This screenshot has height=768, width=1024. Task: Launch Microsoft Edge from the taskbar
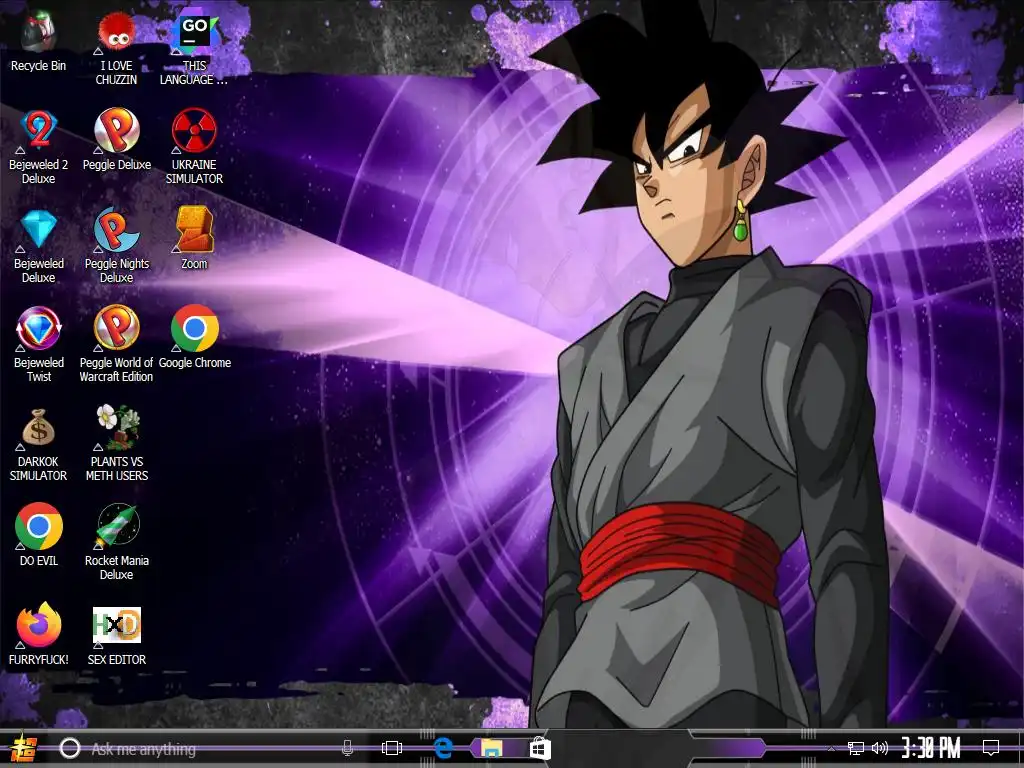442,748
